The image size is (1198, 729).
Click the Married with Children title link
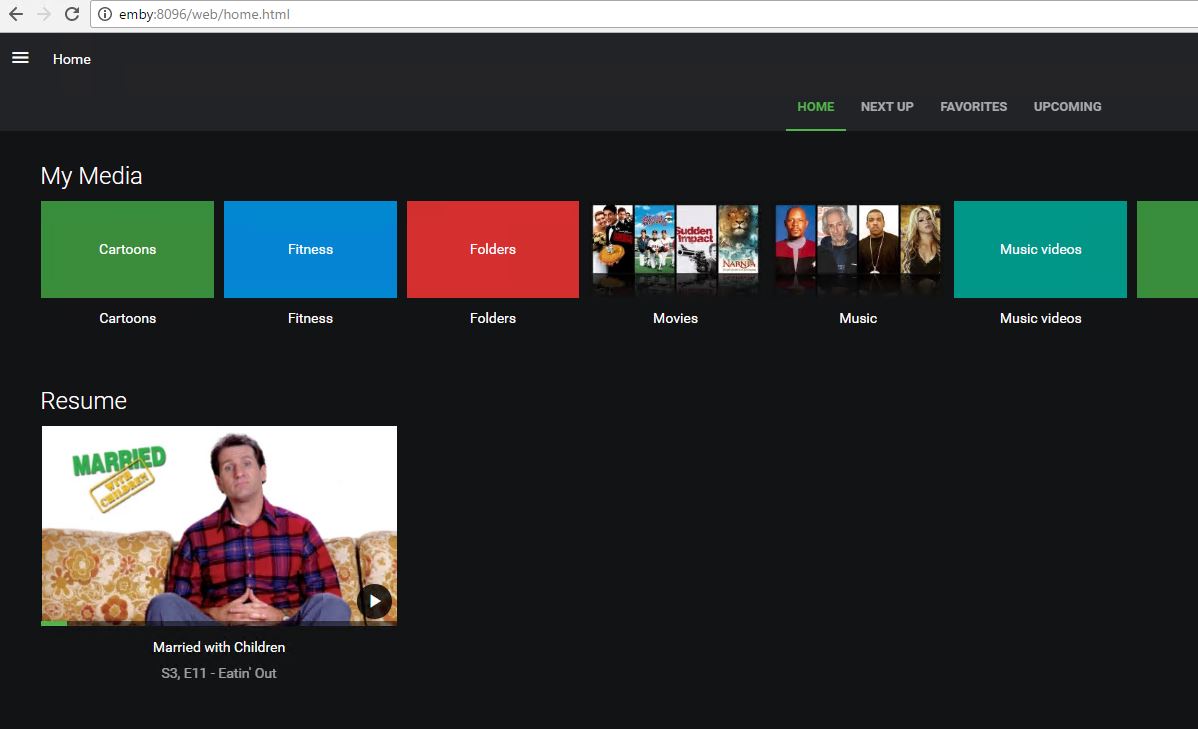click(219, 647)
